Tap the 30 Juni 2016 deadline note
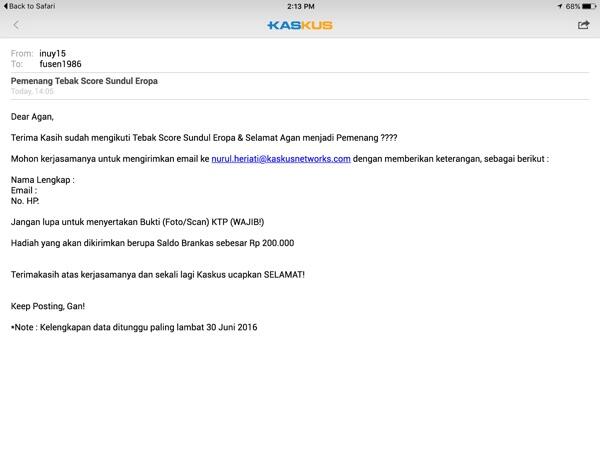Viewport: 600px width, 450px height. coord(134,327)
